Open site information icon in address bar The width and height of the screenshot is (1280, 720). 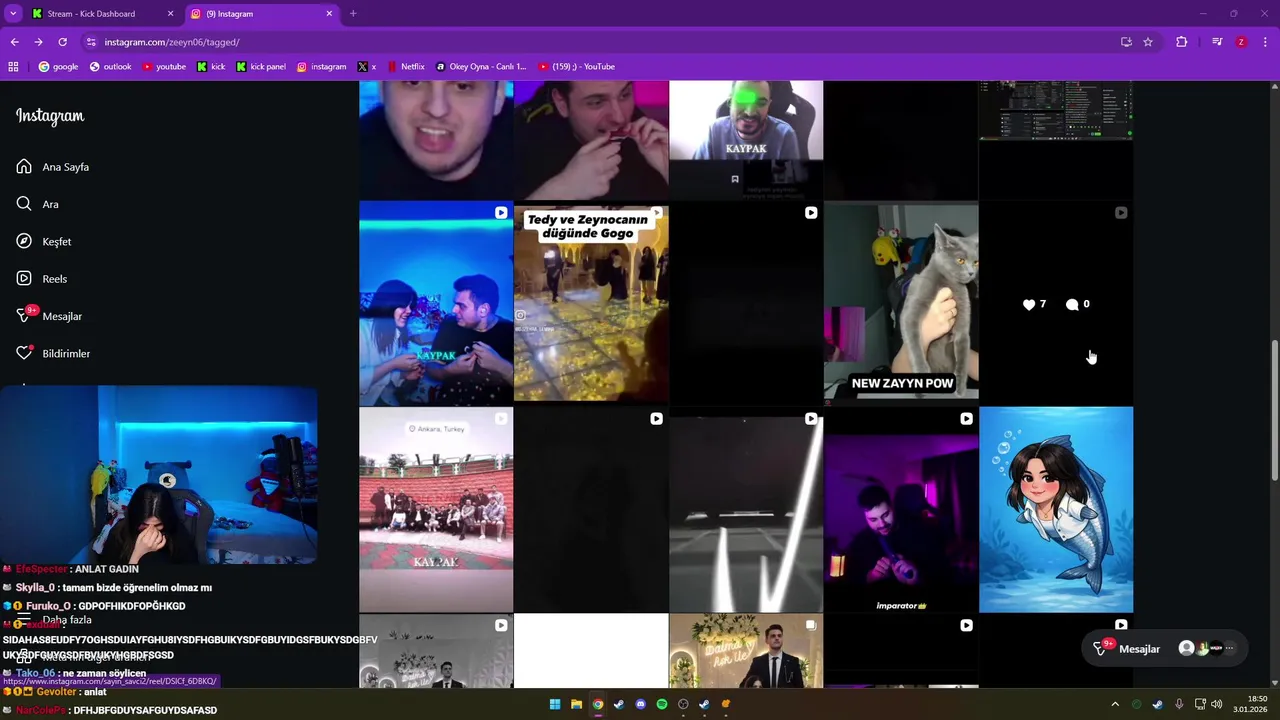[91, 42]
